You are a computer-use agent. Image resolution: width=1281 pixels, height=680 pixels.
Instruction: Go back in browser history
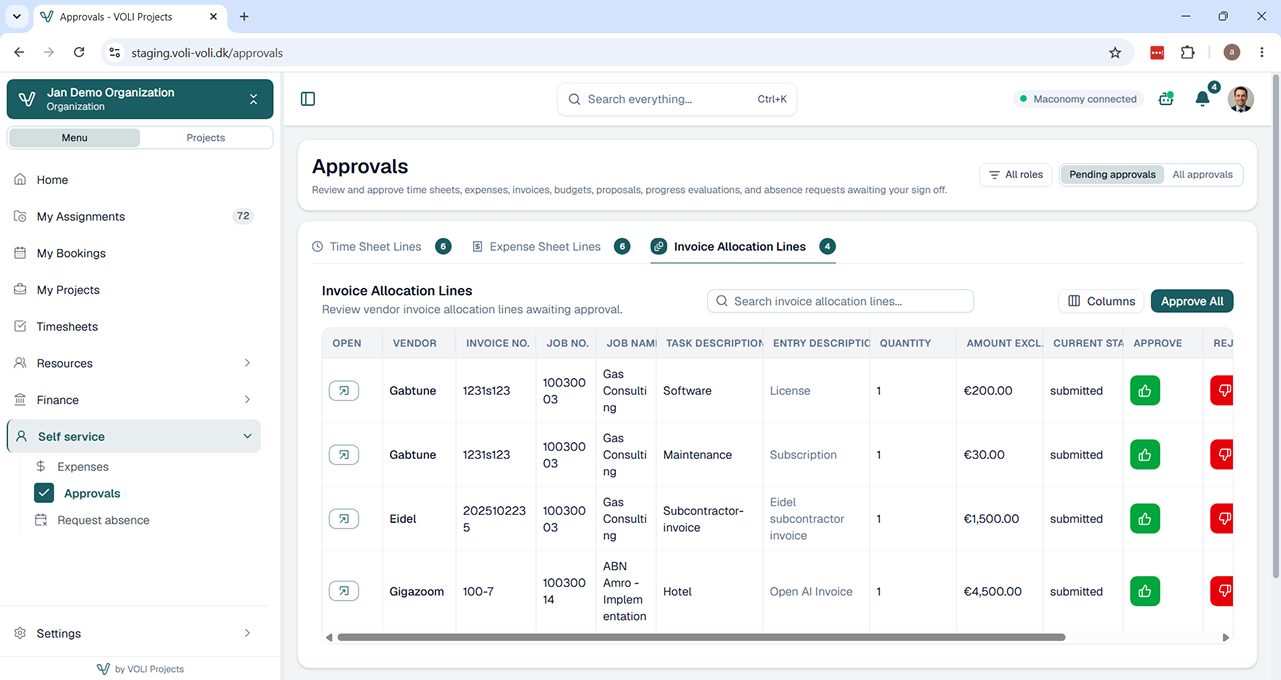19,52
